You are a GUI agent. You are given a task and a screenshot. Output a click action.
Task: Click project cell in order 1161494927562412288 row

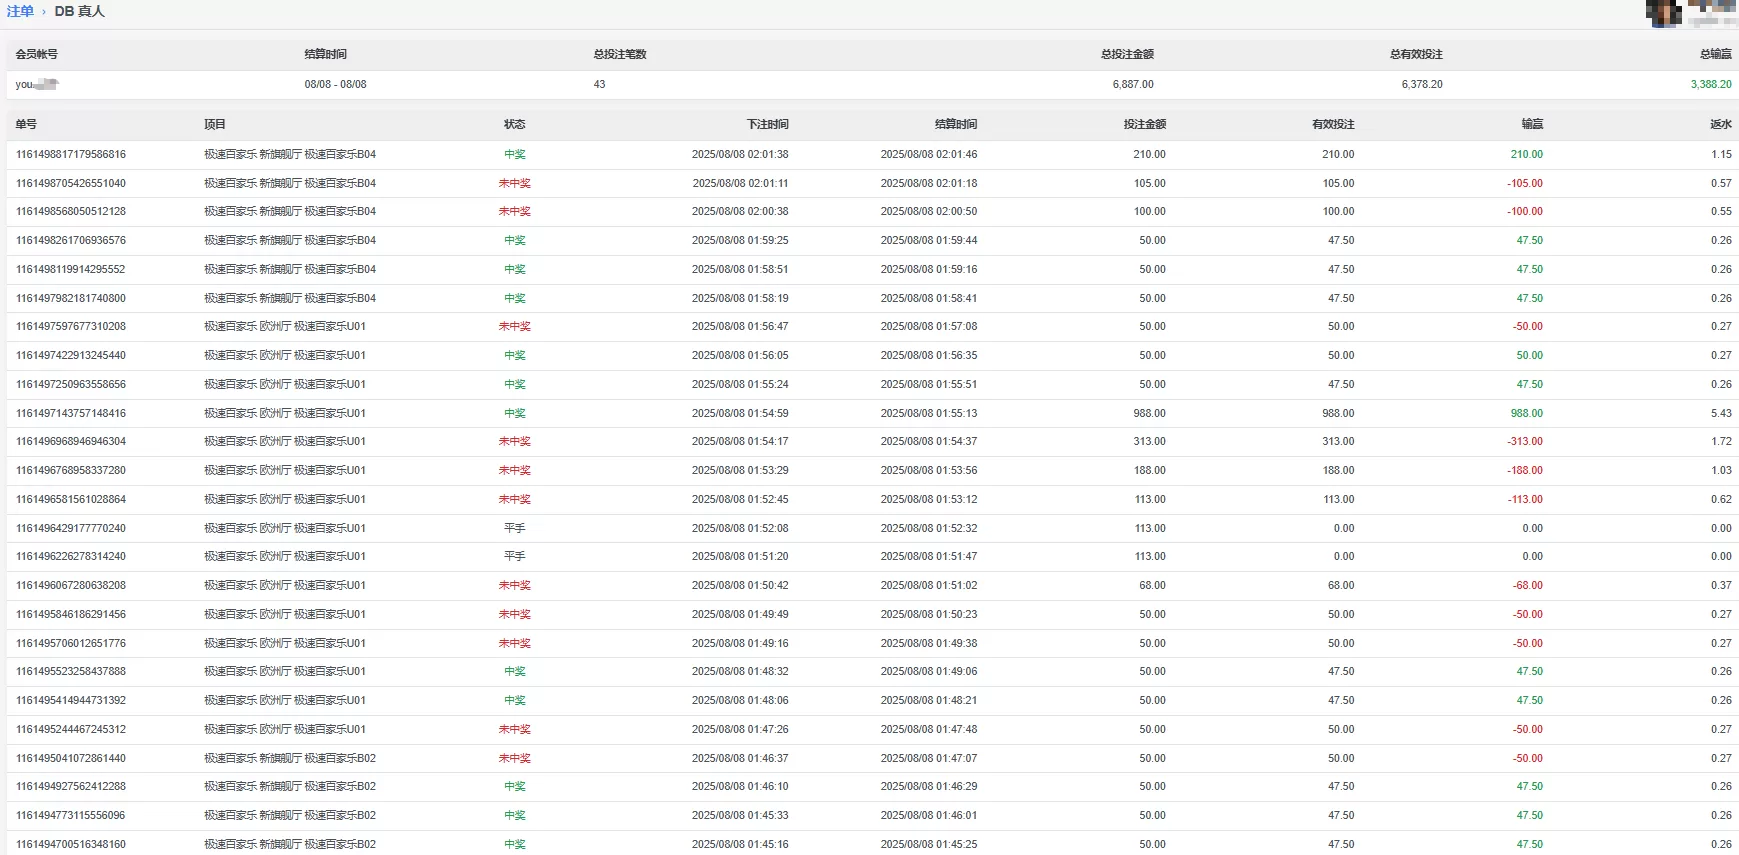coord(290,786)
